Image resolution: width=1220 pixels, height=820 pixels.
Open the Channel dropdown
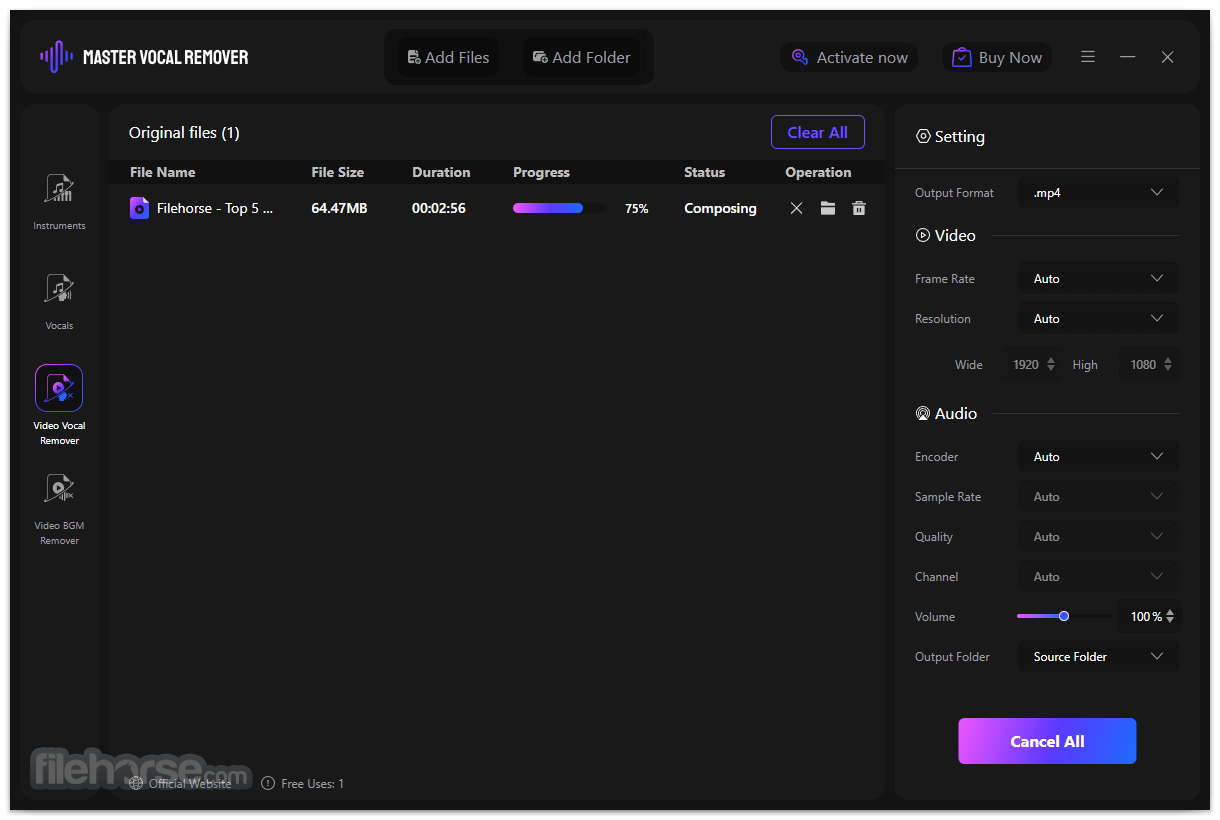pyautogui.click(x=1098, y=576)
